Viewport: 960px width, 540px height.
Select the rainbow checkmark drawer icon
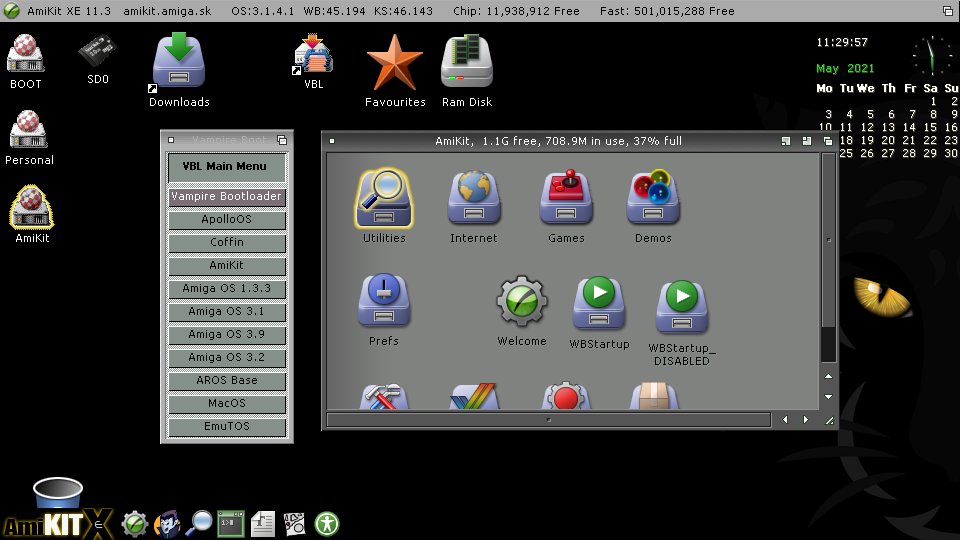(474, 396)
